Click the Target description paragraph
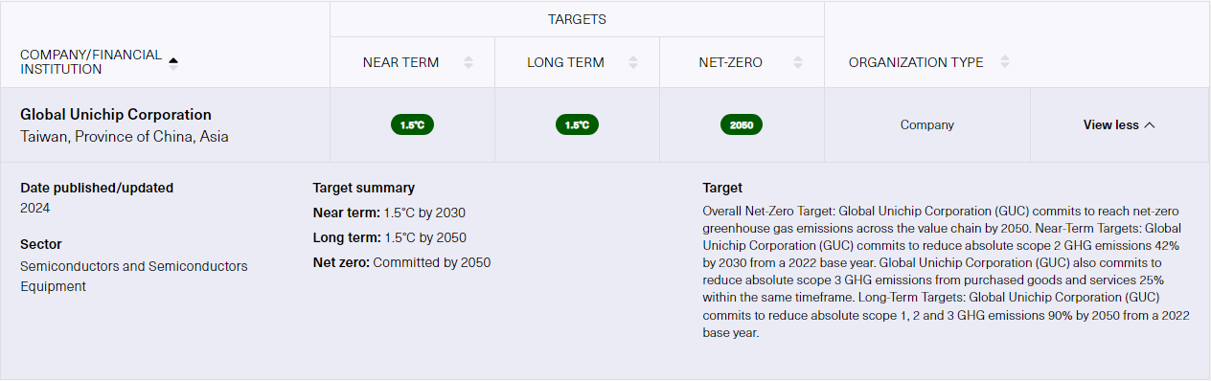The height and width of the screenshot is (381, 1211). pyautogui.click(x=944, y=272)
